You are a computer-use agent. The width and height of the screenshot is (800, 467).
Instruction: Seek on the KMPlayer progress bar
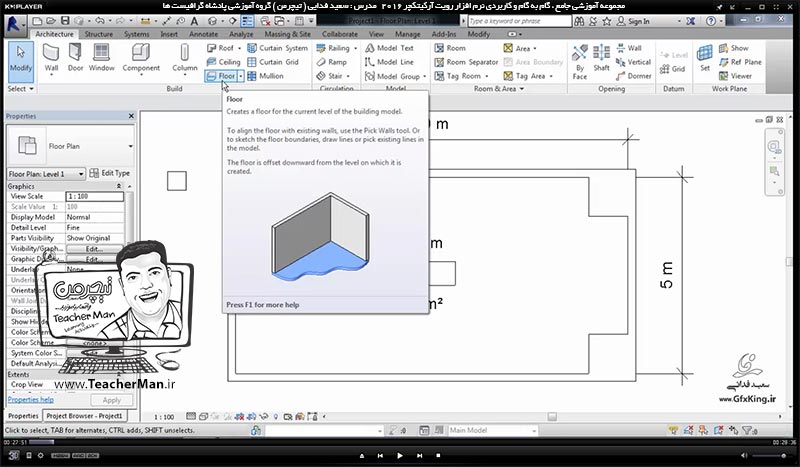pos(399,442)
